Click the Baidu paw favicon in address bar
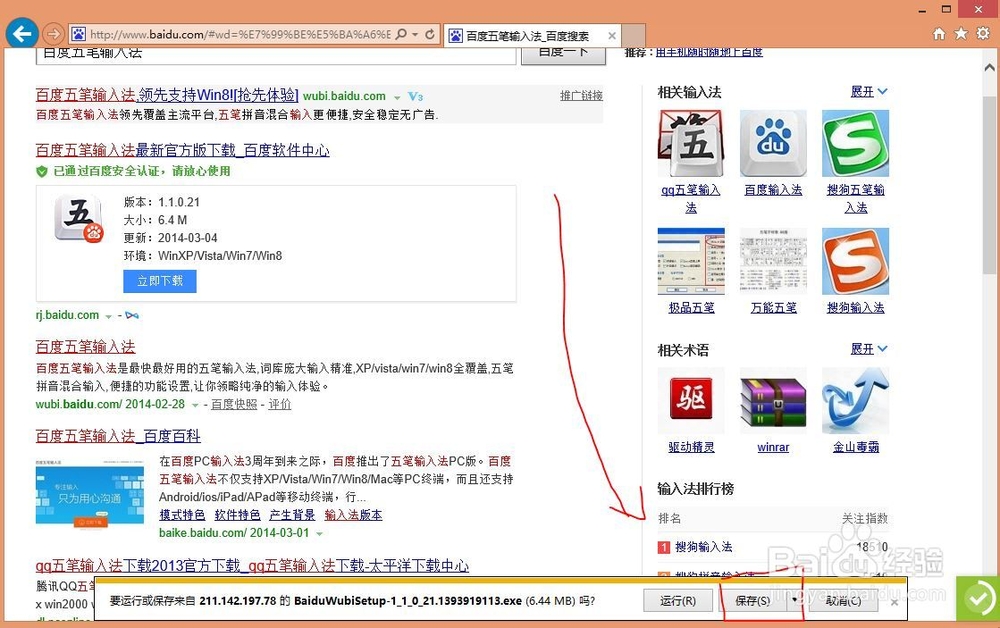Image resolution: width=1000 pixels, height=628 pixels. (78, 34)
